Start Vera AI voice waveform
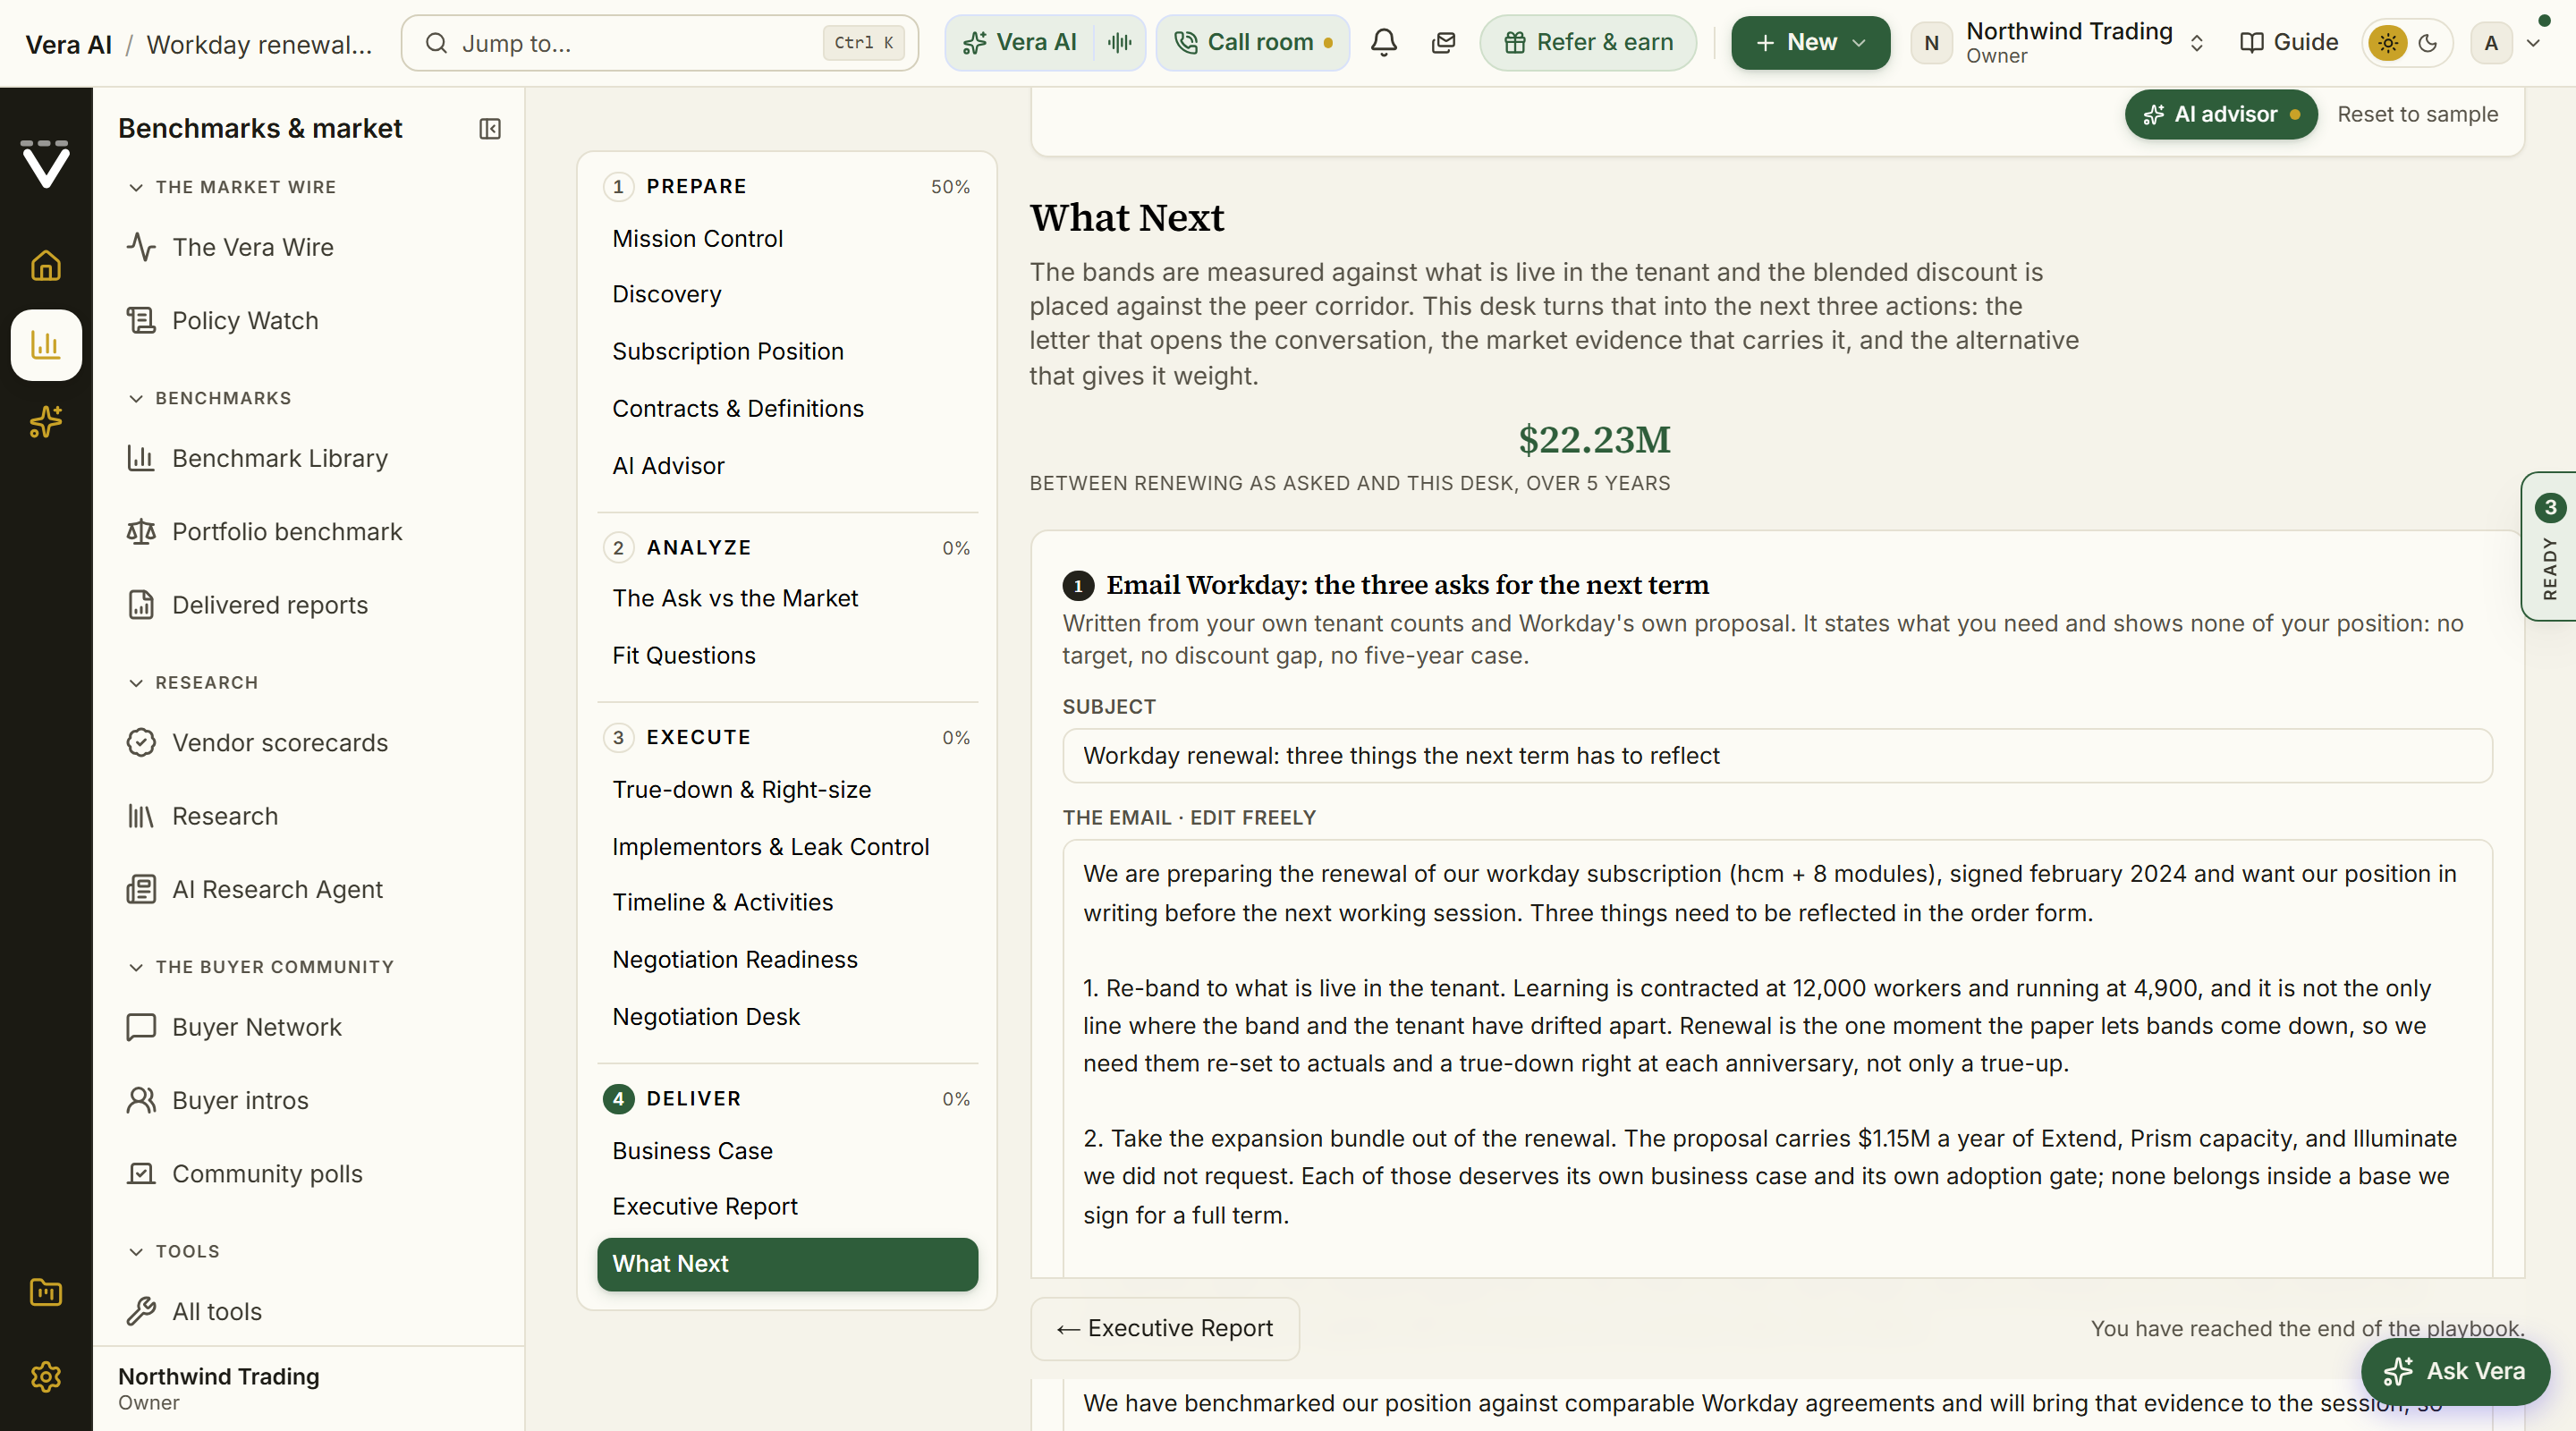Image resolution: width=2576 pixels, height=1431 pixels. coord(1120,42)
